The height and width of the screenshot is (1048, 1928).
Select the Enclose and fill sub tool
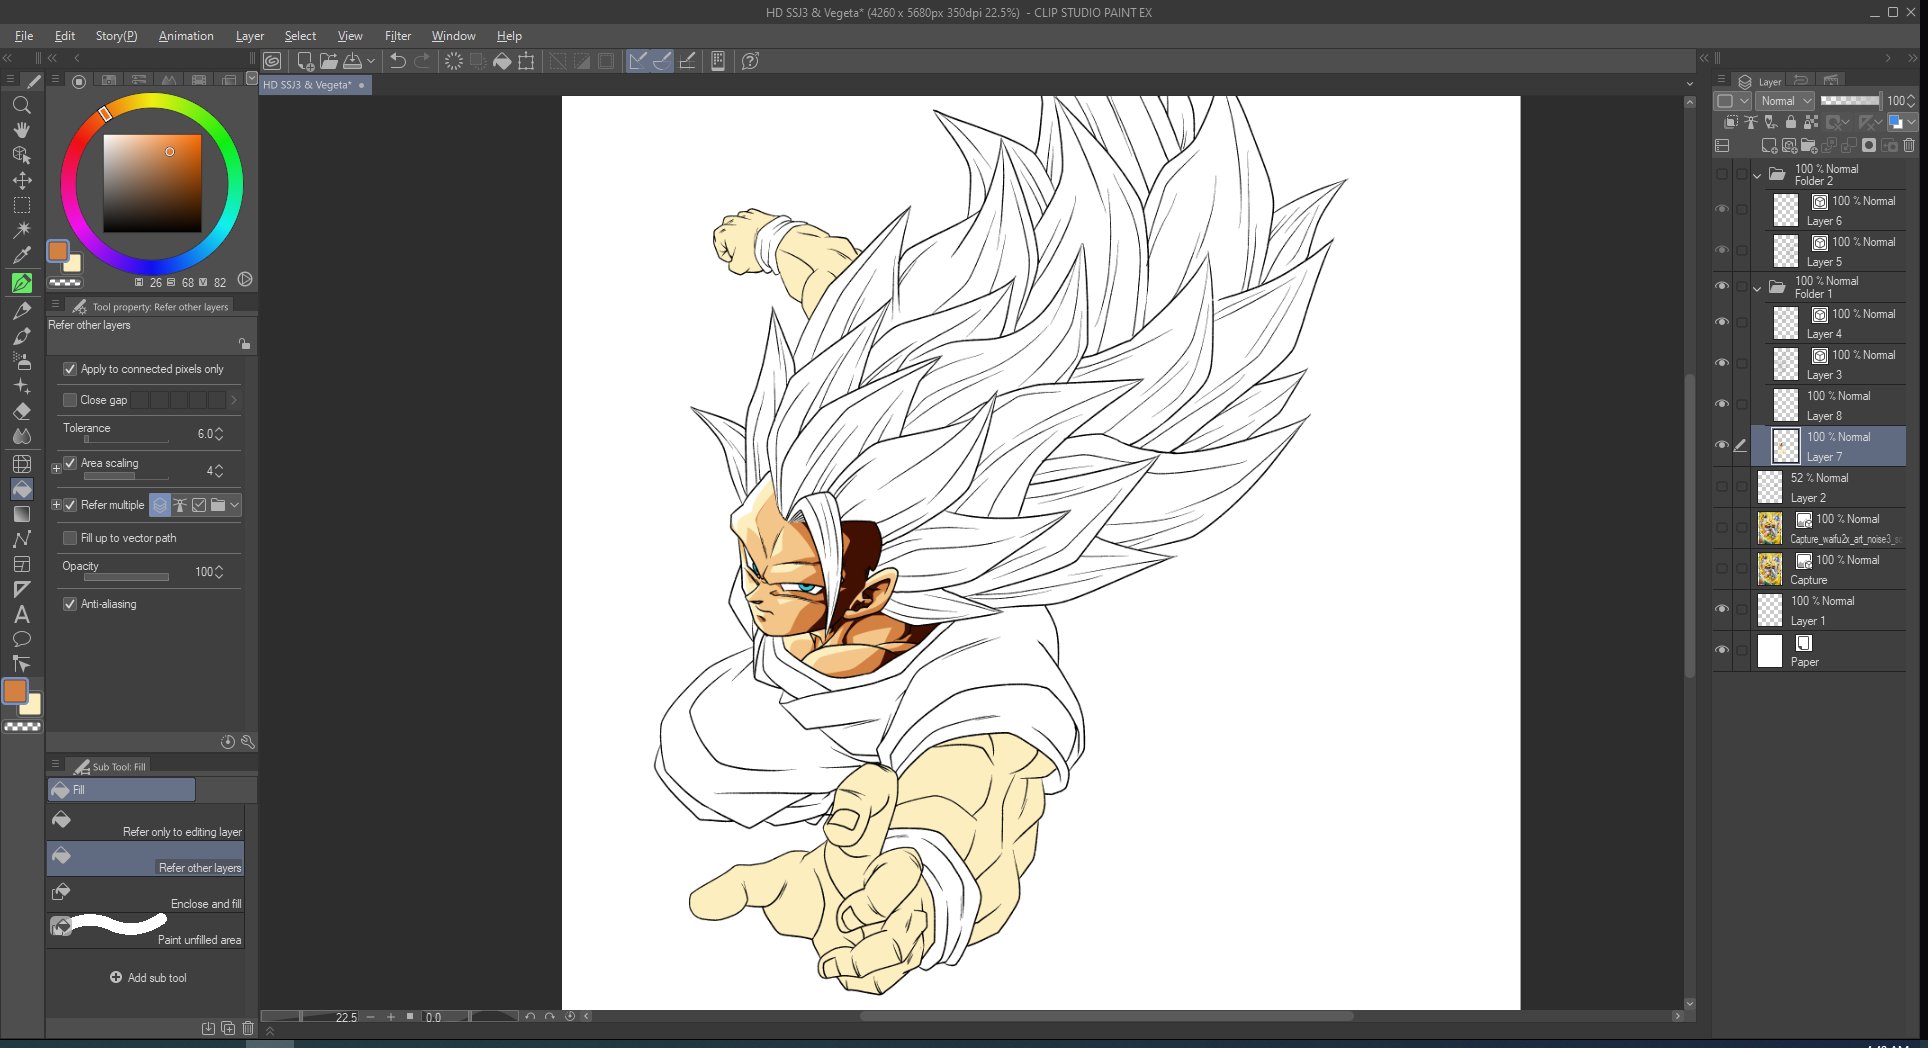(x=146, y=896)
